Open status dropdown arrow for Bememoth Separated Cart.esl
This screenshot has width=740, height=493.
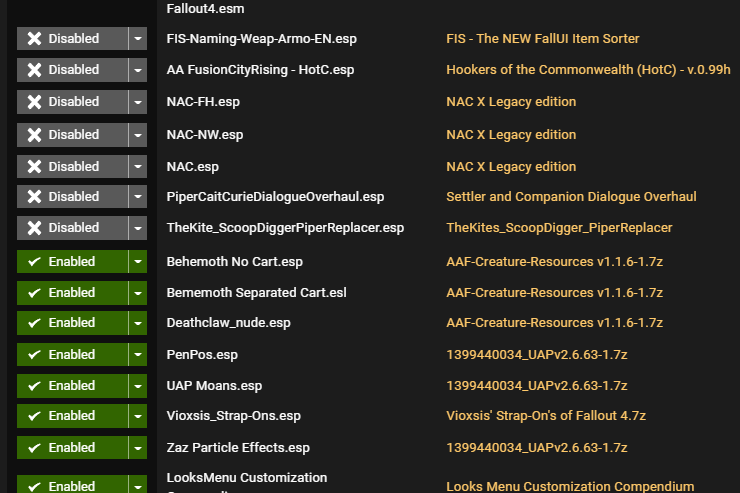138,293
